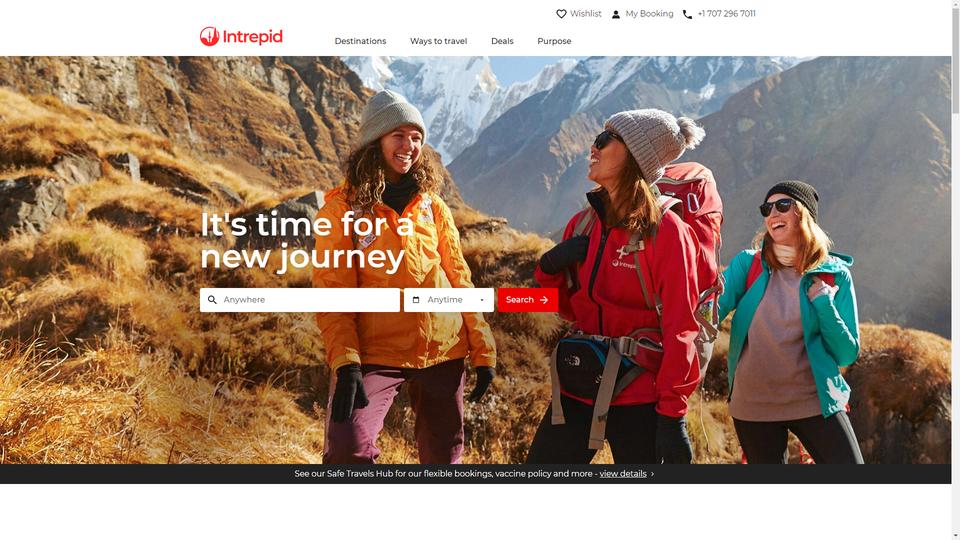Screen dimensions: 960x540
Task: Click the Wishlist heart icon
Action: pyautogui.click(x=561, y=13)
